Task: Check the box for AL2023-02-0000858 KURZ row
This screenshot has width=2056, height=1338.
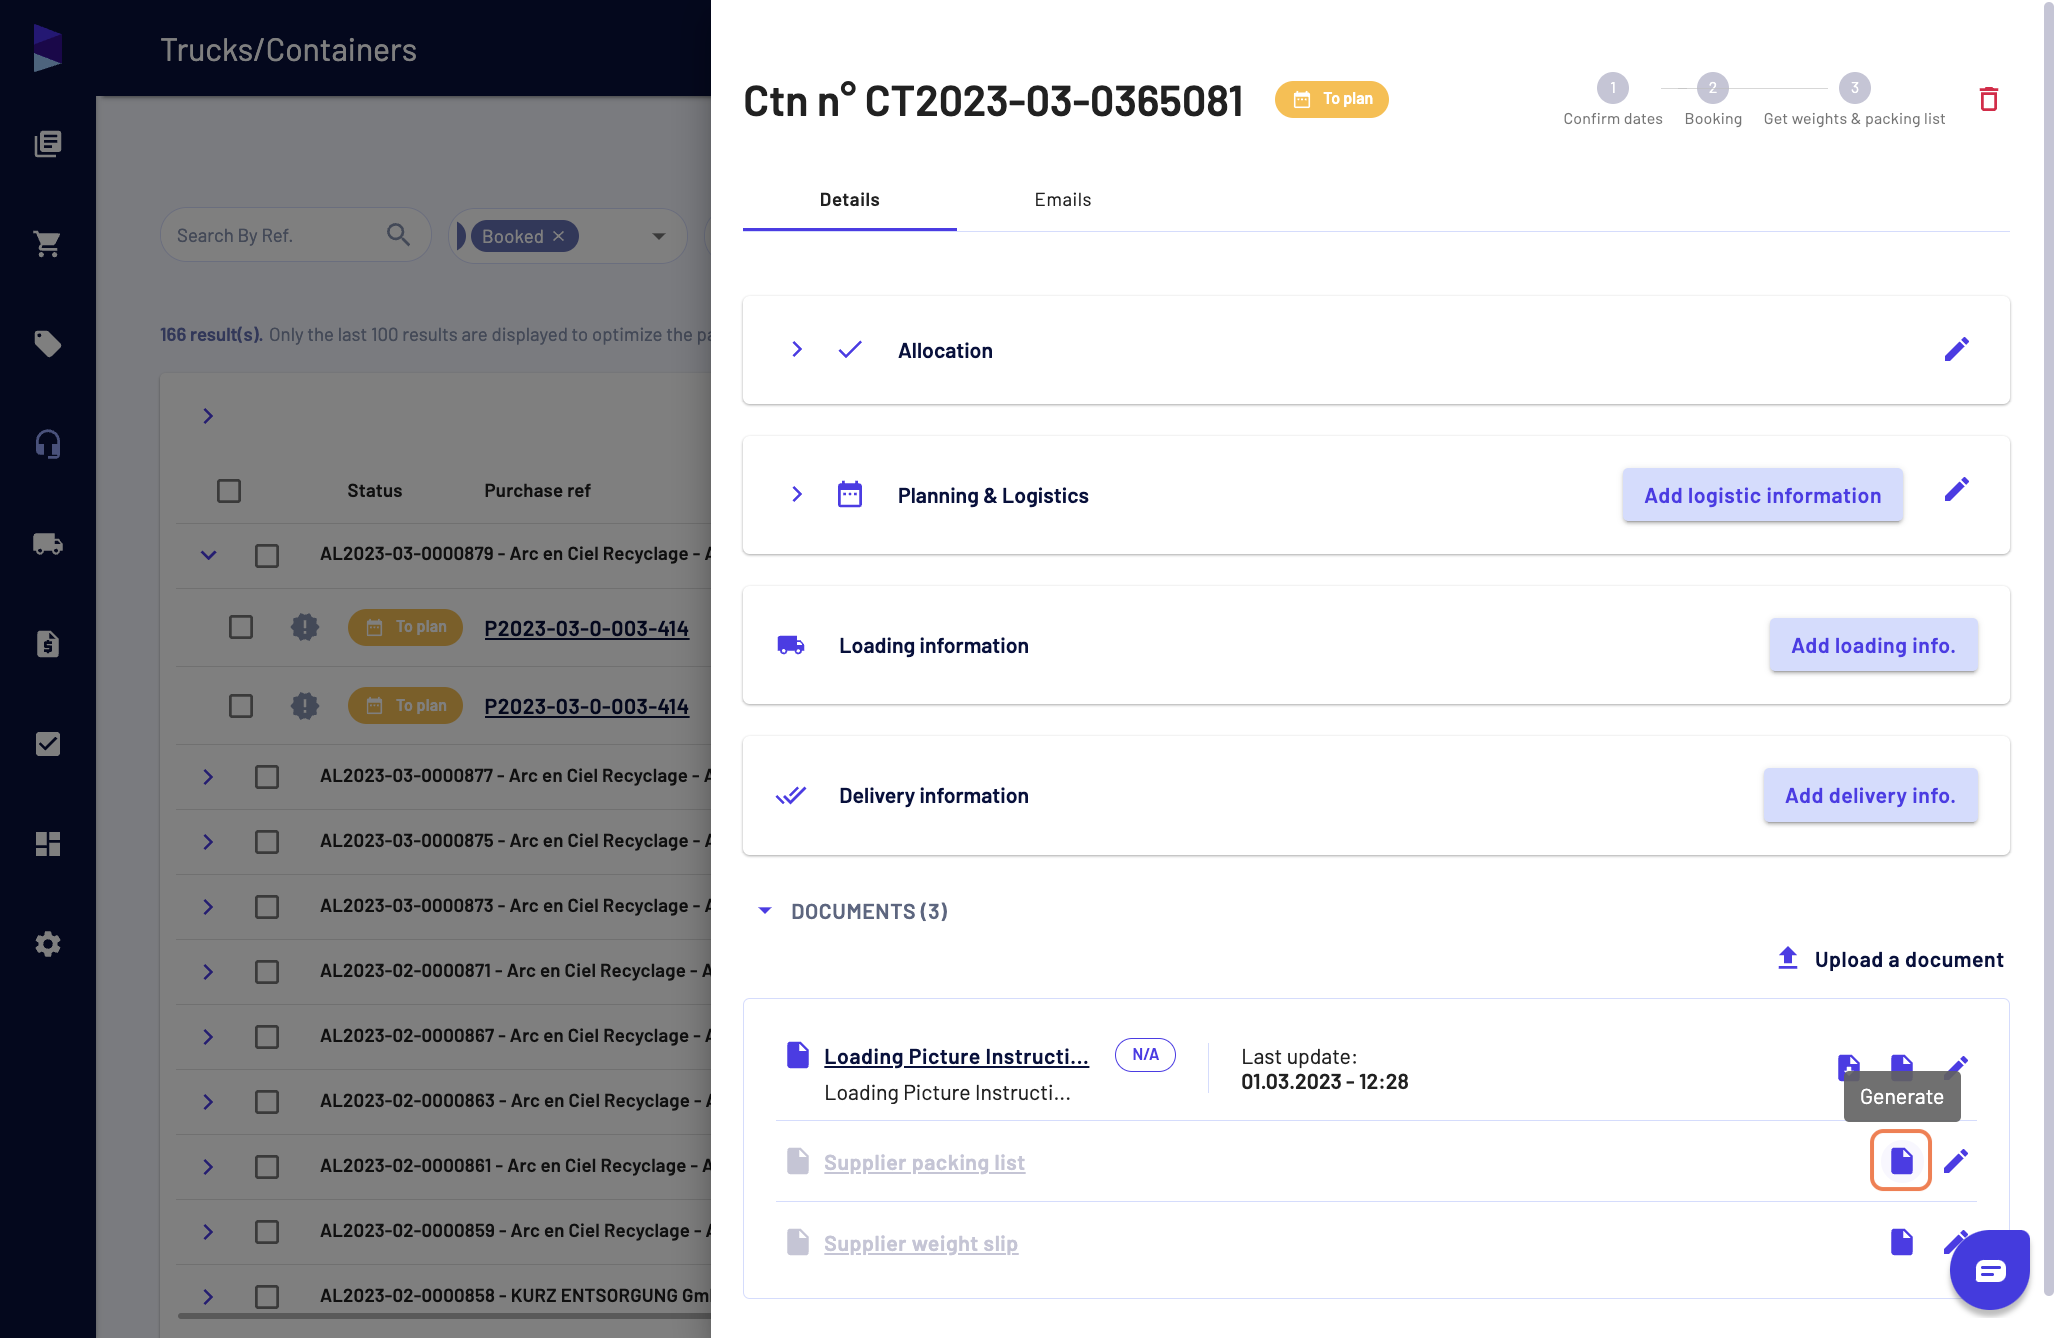Action: 267,1297
